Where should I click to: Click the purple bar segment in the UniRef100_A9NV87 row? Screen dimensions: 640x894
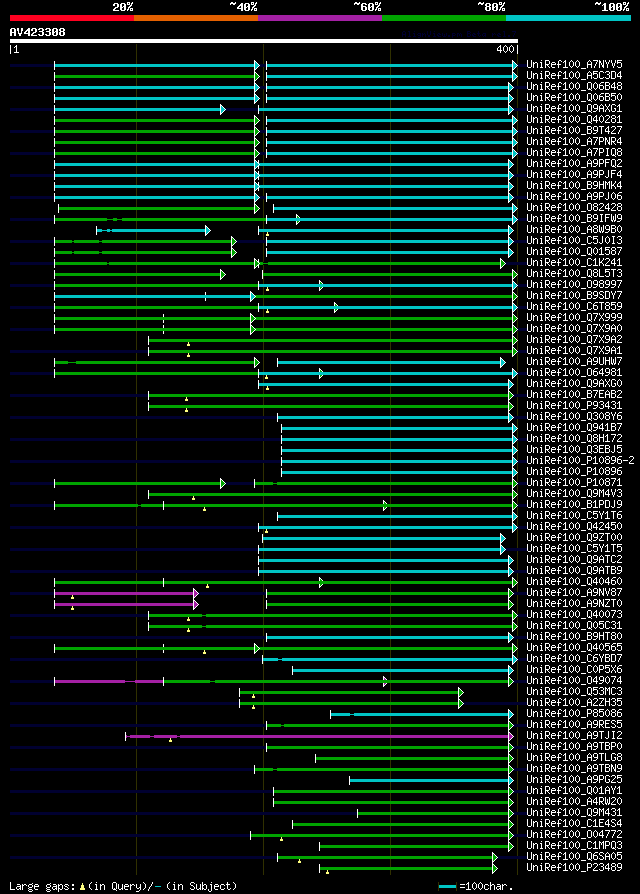tap(126, 594)
